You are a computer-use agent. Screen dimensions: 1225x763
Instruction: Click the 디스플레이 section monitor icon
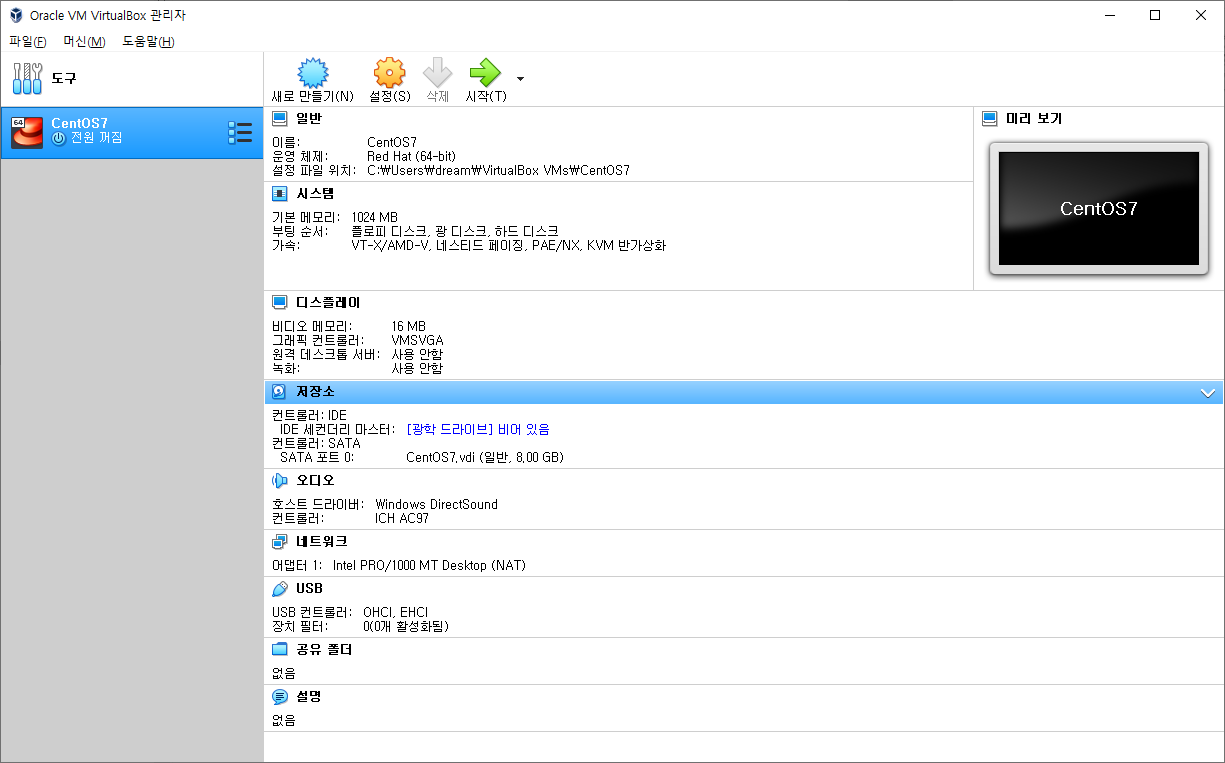[280, 302]
